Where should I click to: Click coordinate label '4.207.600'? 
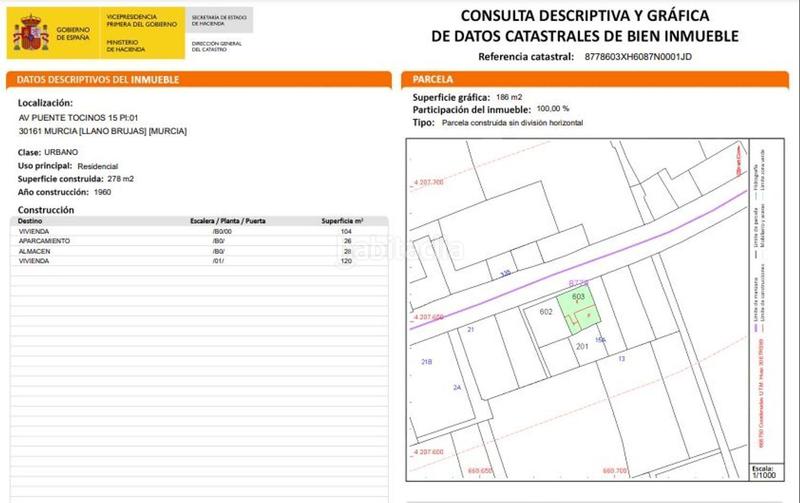click(x=429, y=452)
